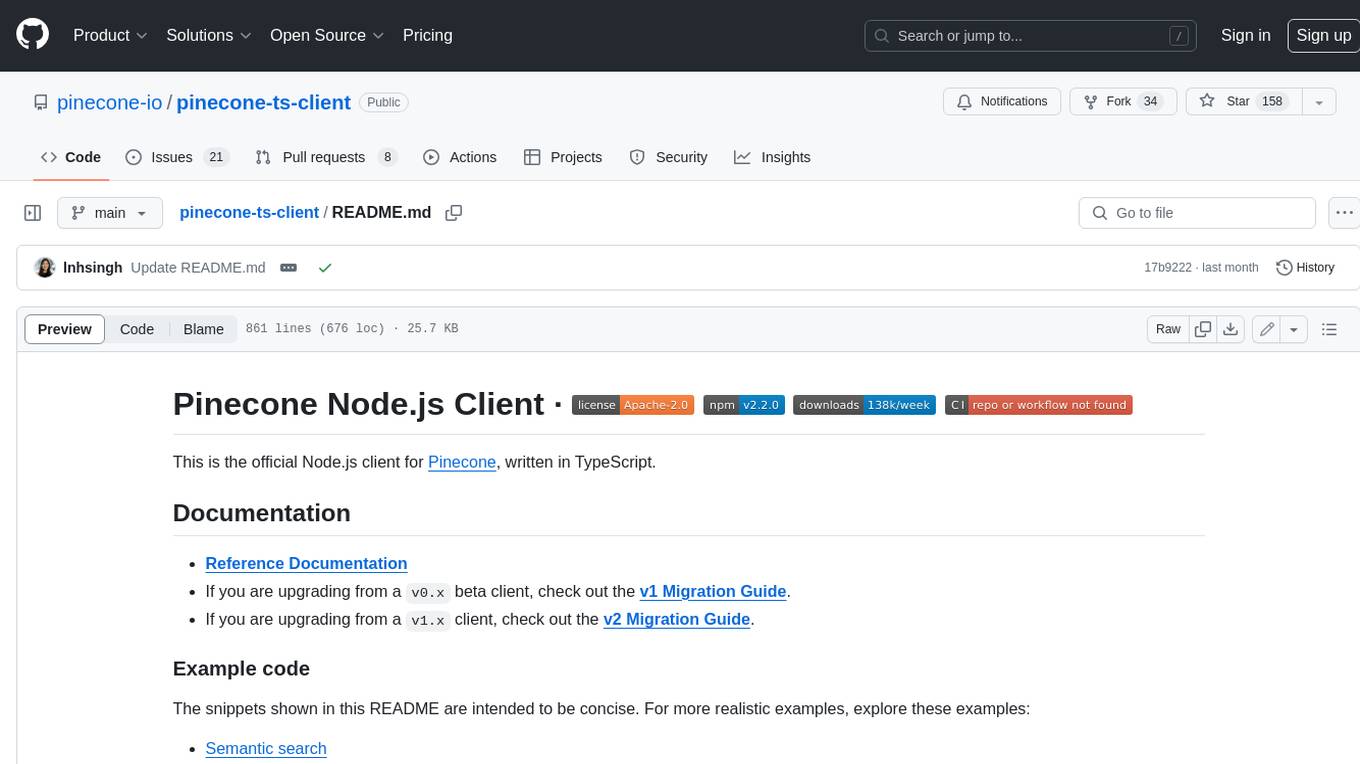Switch to the Actions tab
Viewport: 1360px width, 764px height.
pyautogui.click(x=460, y=157)
